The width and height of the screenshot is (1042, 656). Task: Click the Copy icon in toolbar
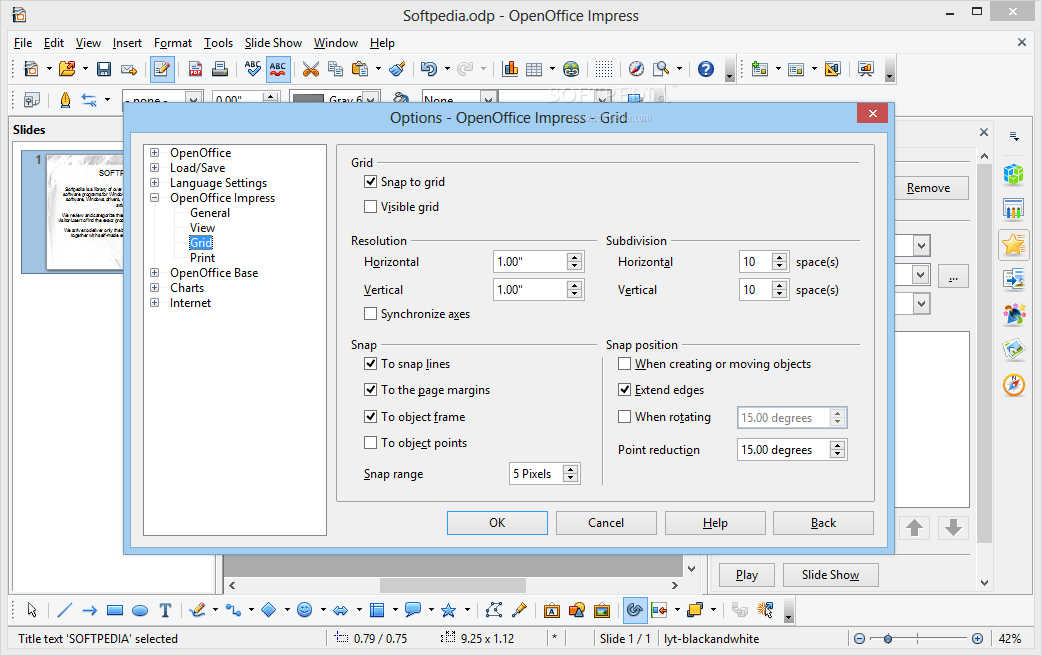click(336, 69)
